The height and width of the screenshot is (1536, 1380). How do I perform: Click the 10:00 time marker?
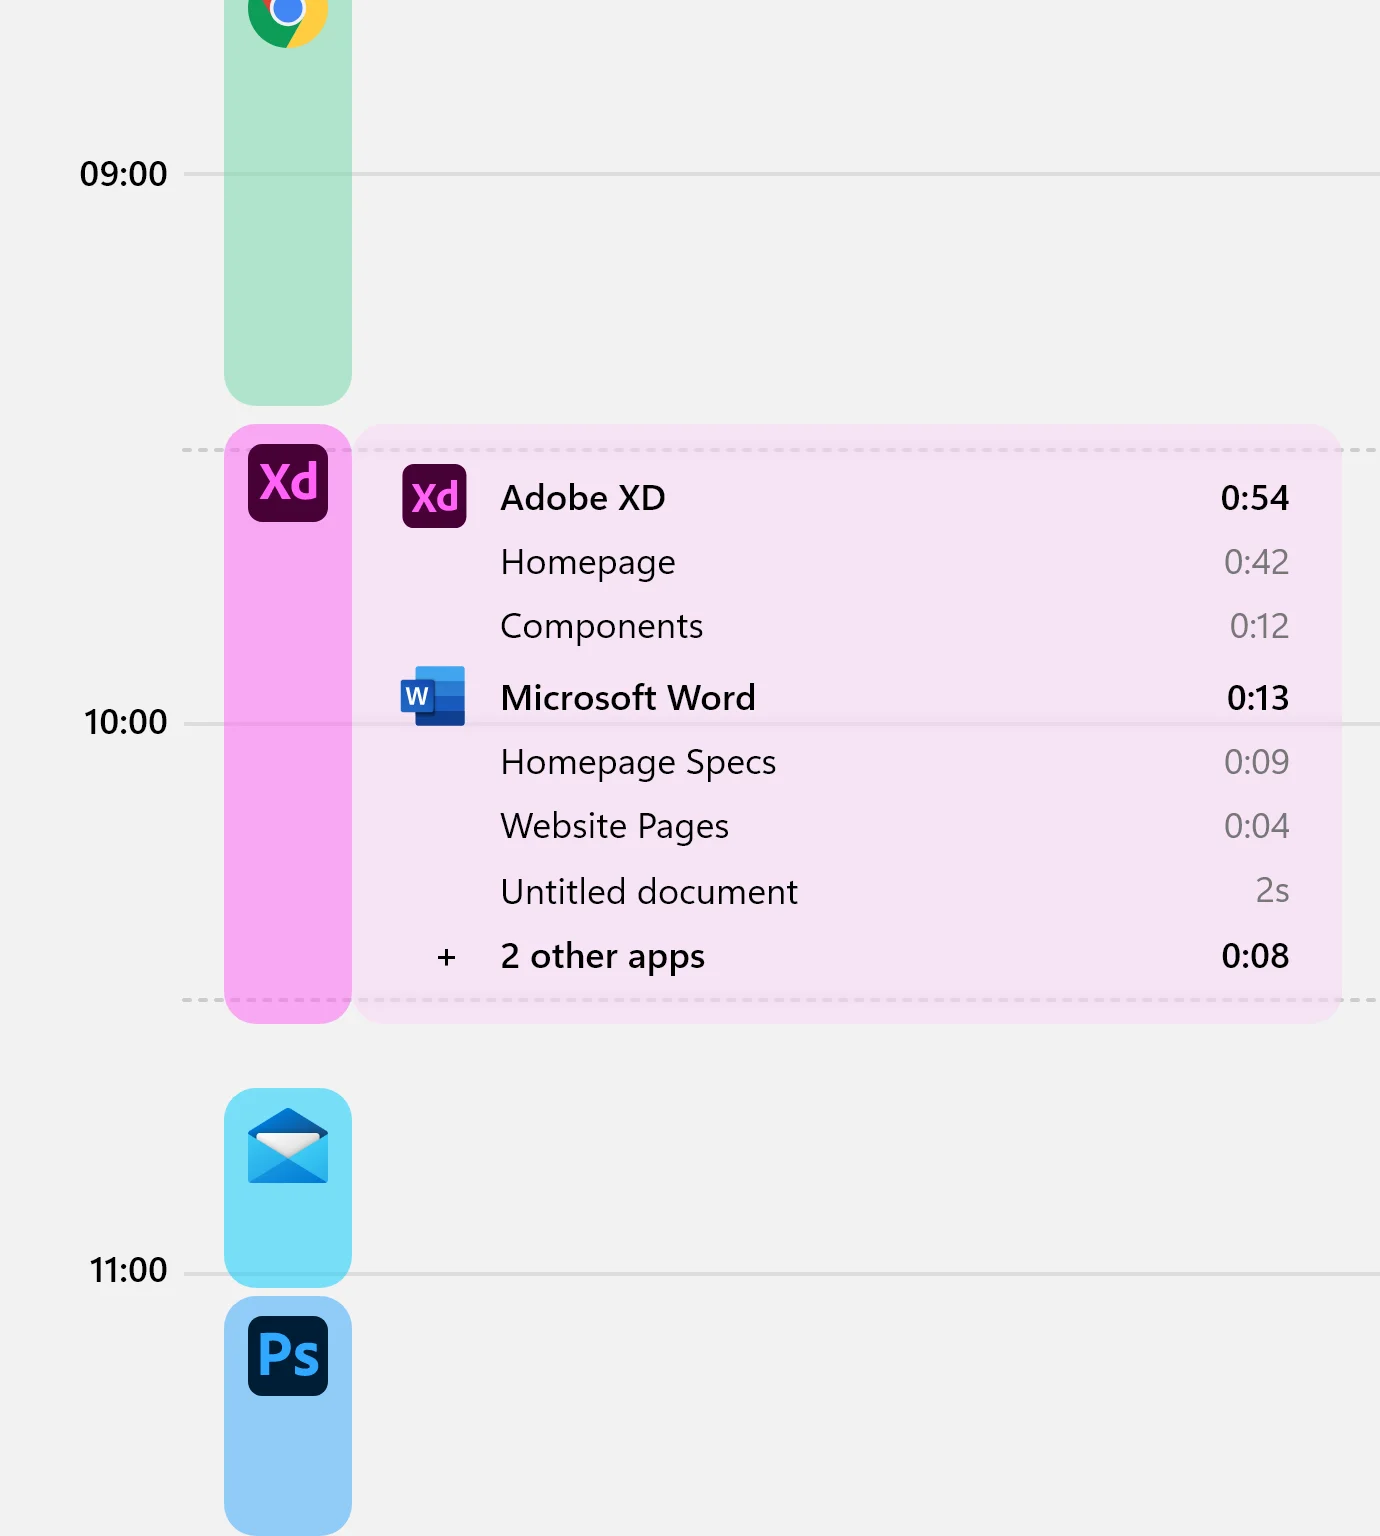click(x=125, y=722)
